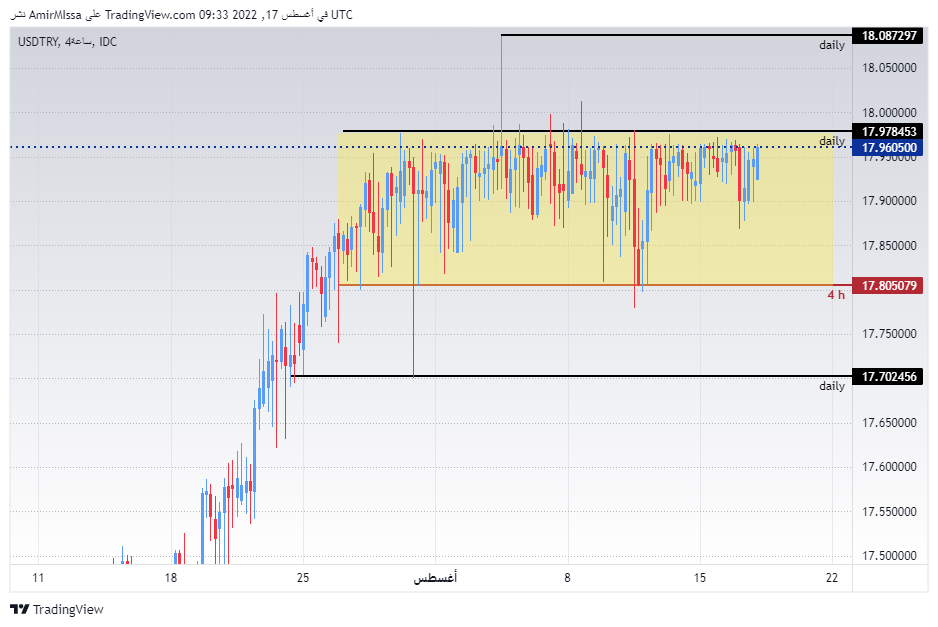Click the 'daily' label under the 17.702456 line
Screen dimensions: 938x627
pyautogui.click(x=832, y=386)
